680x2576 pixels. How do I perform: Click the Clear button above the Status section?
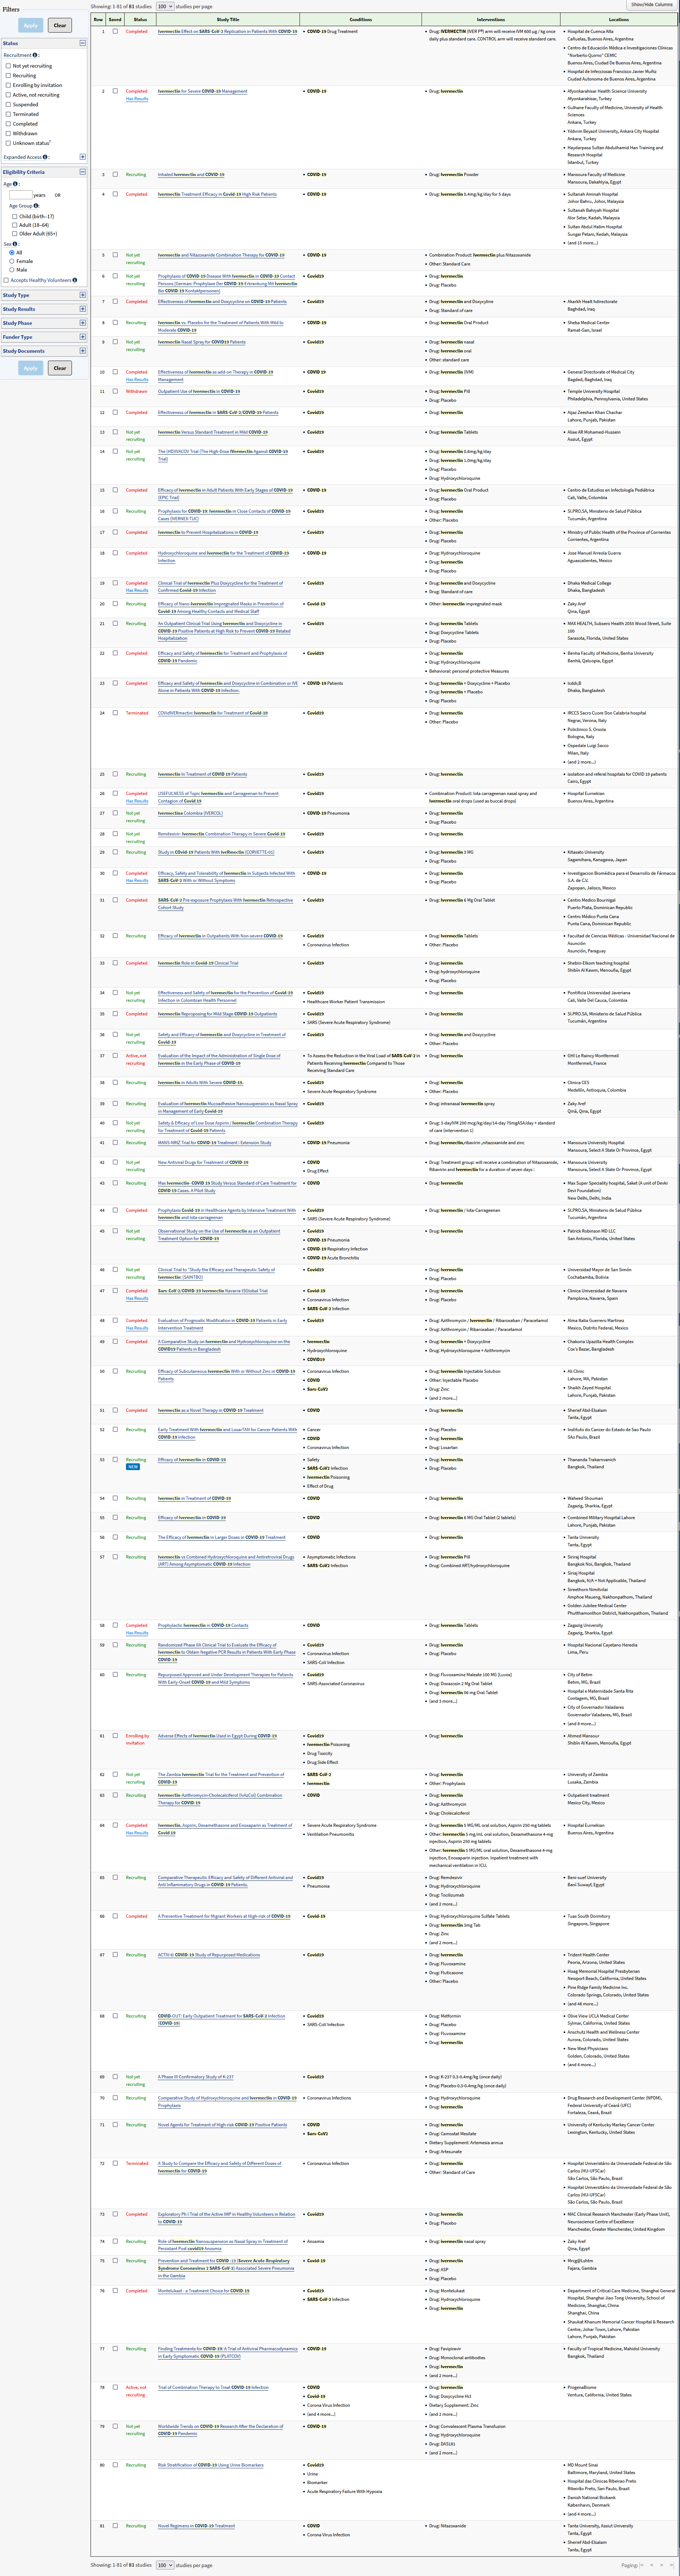pyautogui.click(x=60, y=25)
